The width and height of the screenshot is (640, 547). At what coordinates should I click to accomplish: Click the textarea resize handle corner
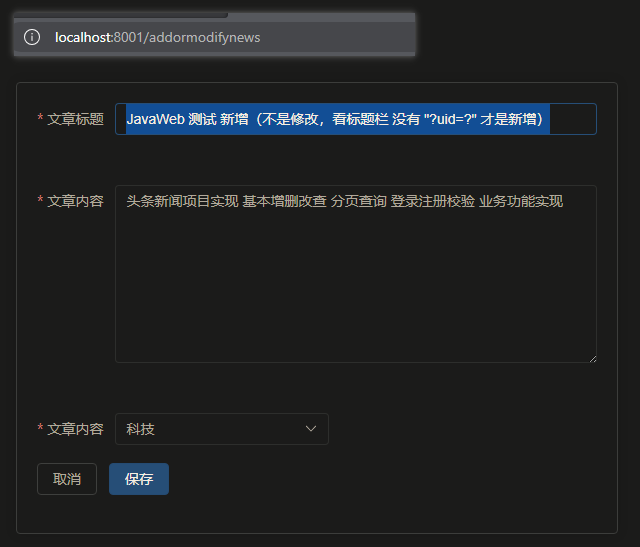pyautogui.click(x=593, y=359)
